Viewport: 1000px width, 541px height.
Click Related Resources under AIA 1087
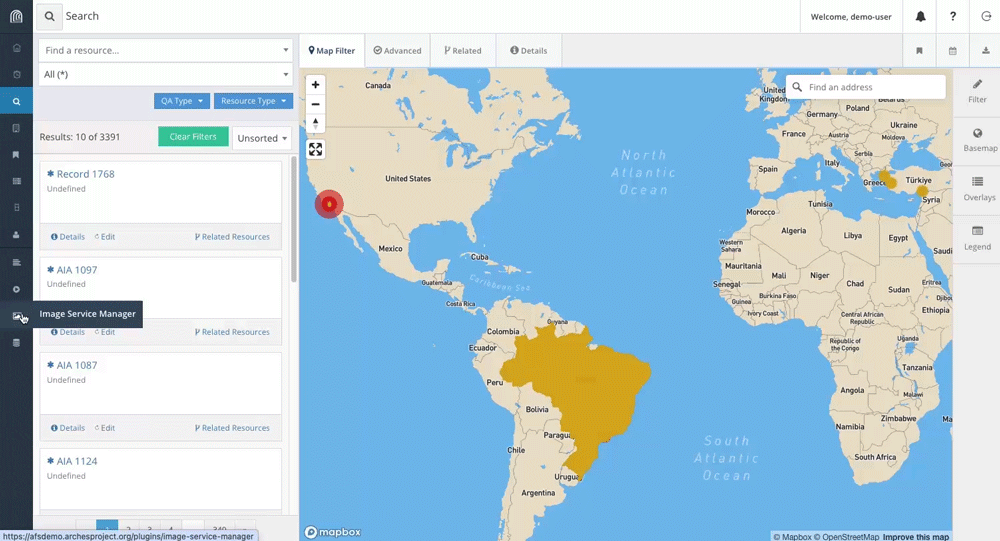pos(232,428)
